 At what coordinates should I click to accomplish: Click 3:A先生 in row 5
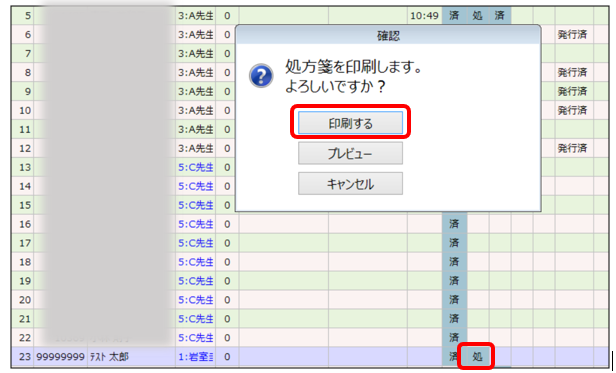pos(195,16)
